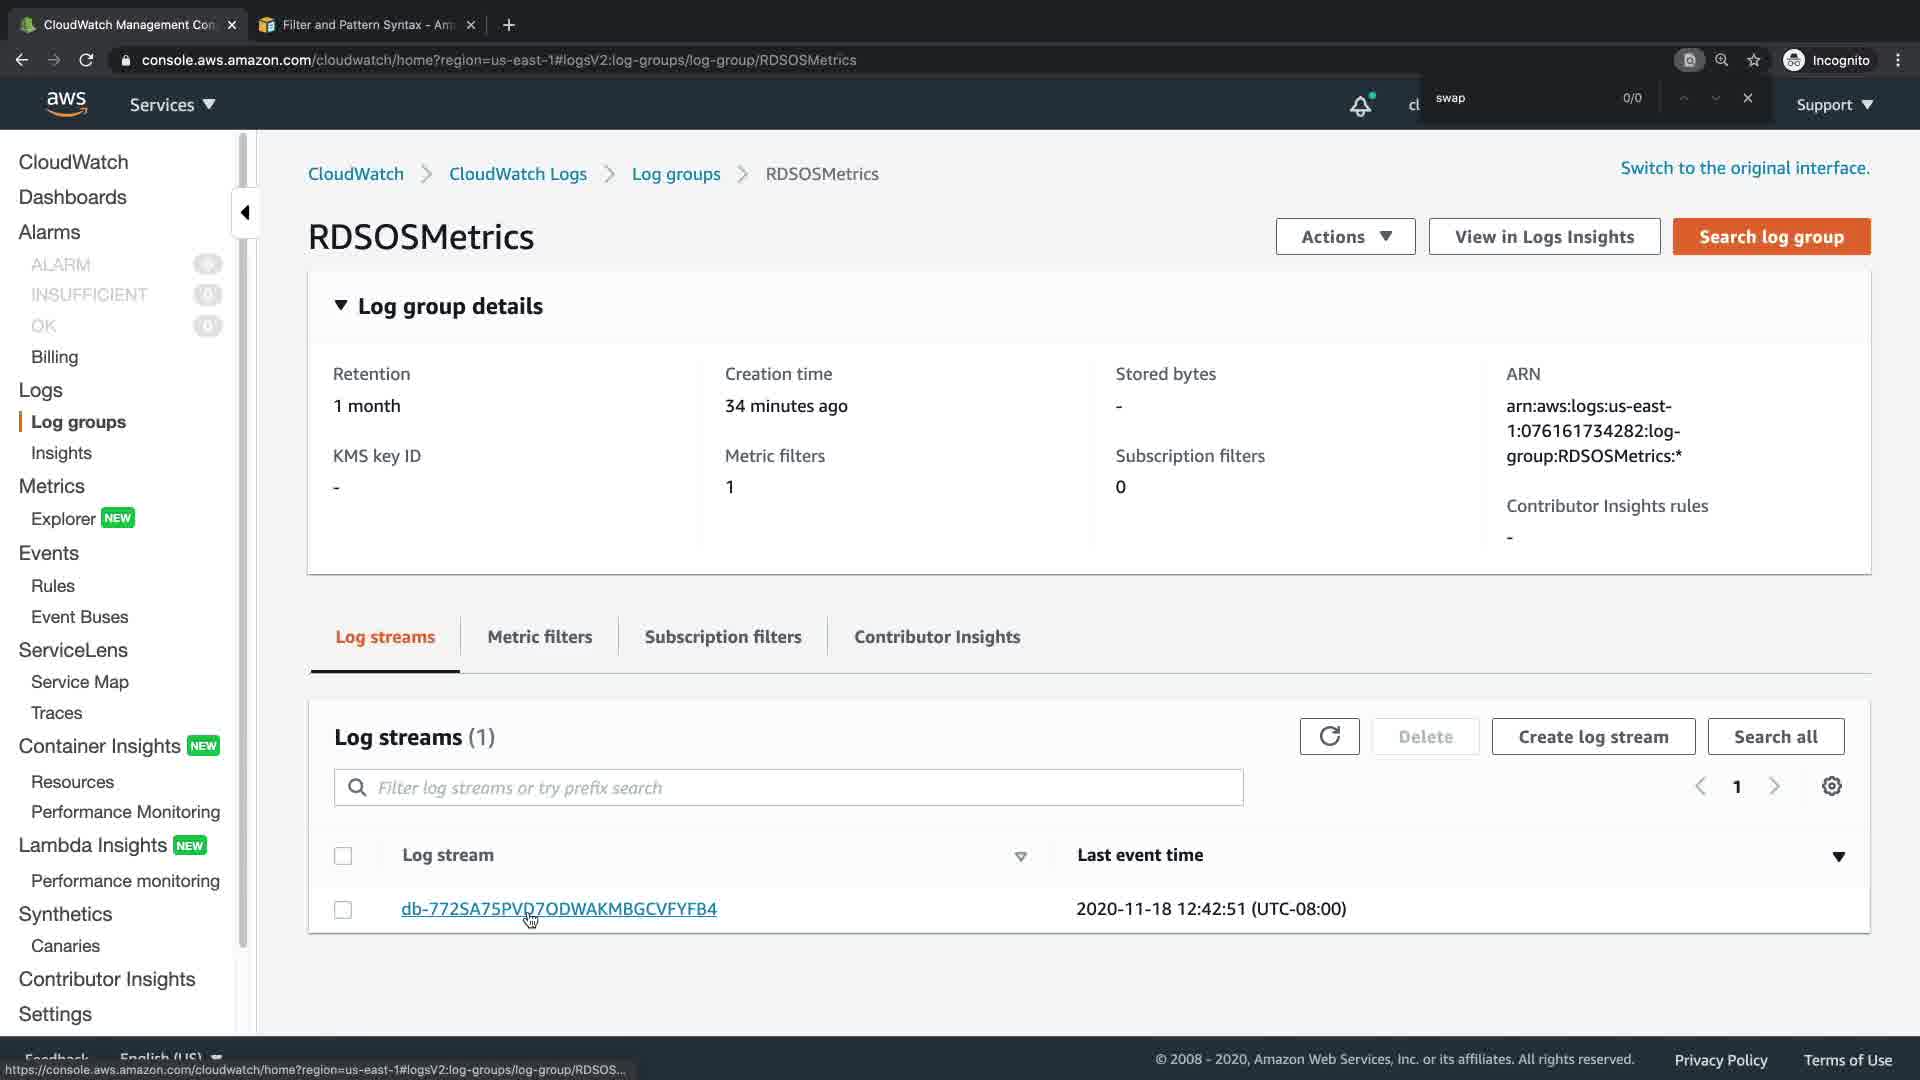Image resolution: width=1920 pixels, height=1080 pixels.
Task: Check the db-772SA75PVD7ODWAKMBGCVFYFB4 stream checkbox
Action: 343,910
